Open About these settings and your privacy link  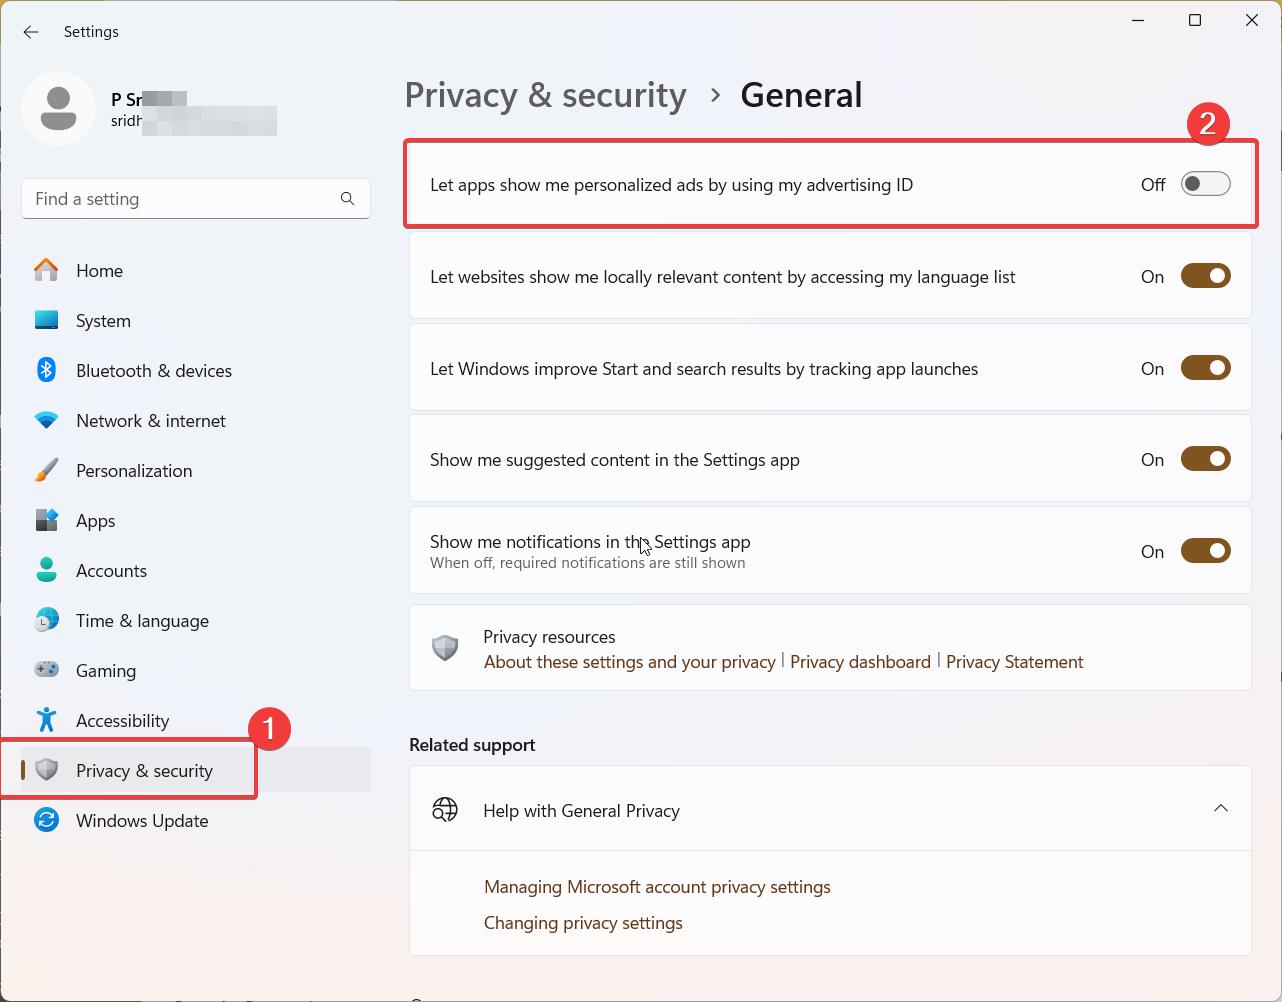(630, 662)
